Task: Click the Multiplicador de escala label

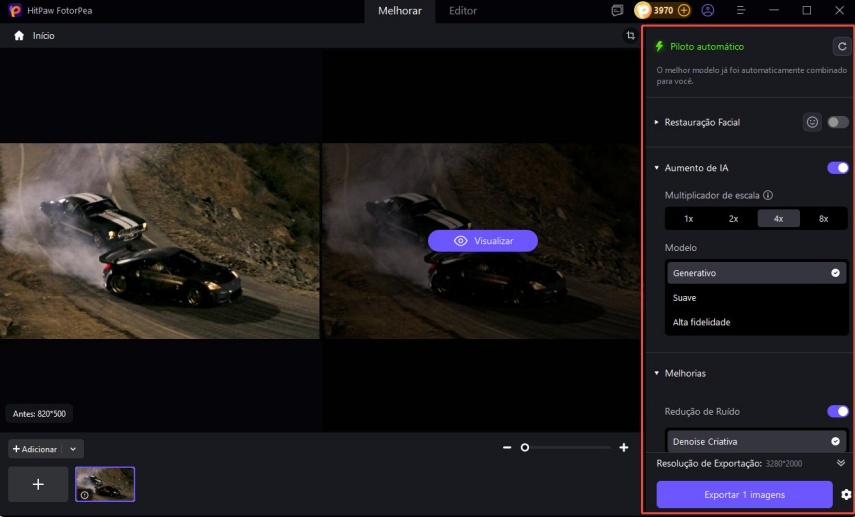Action: coord(712,195)
